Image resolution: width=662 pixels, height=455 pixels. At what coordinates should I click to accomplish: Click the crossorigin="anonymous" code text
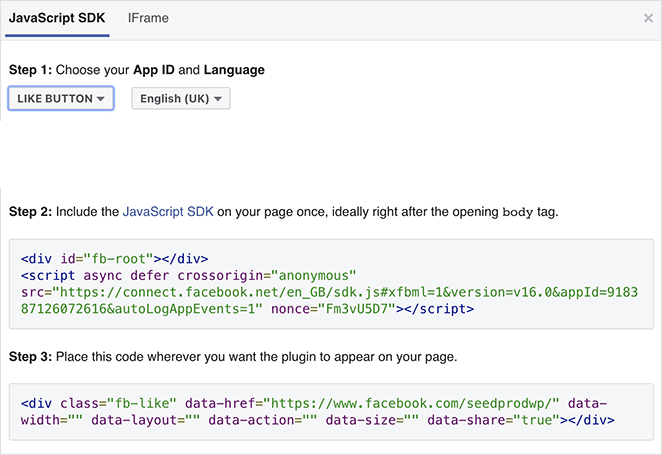[267, 276]
